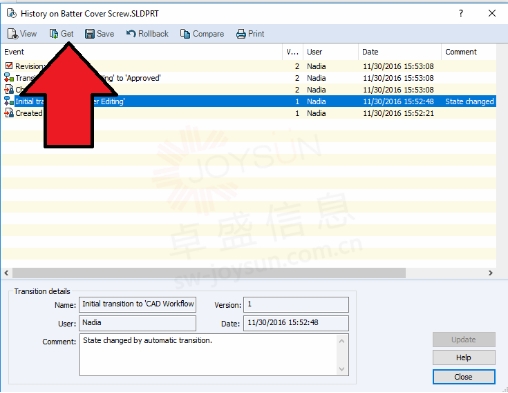Sort by the Date column header
This screenshot has width=508, height=393.
point(400,52)
